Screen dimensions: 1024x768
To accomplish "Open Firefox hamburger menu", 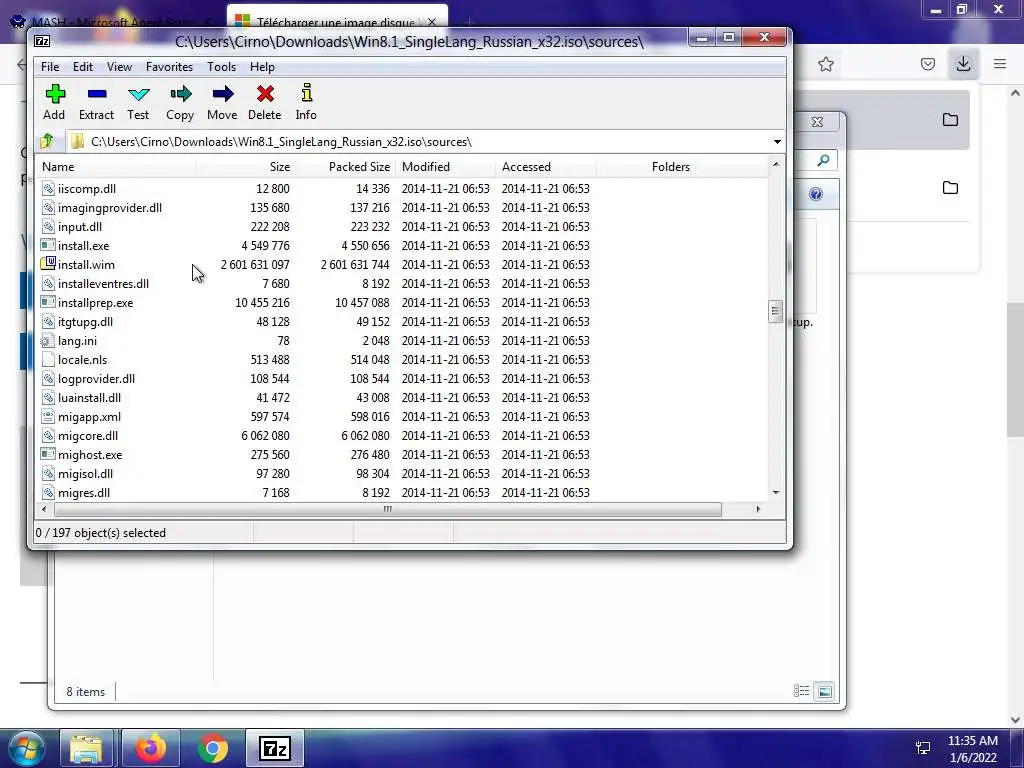I will click(x=1000, y=64).
